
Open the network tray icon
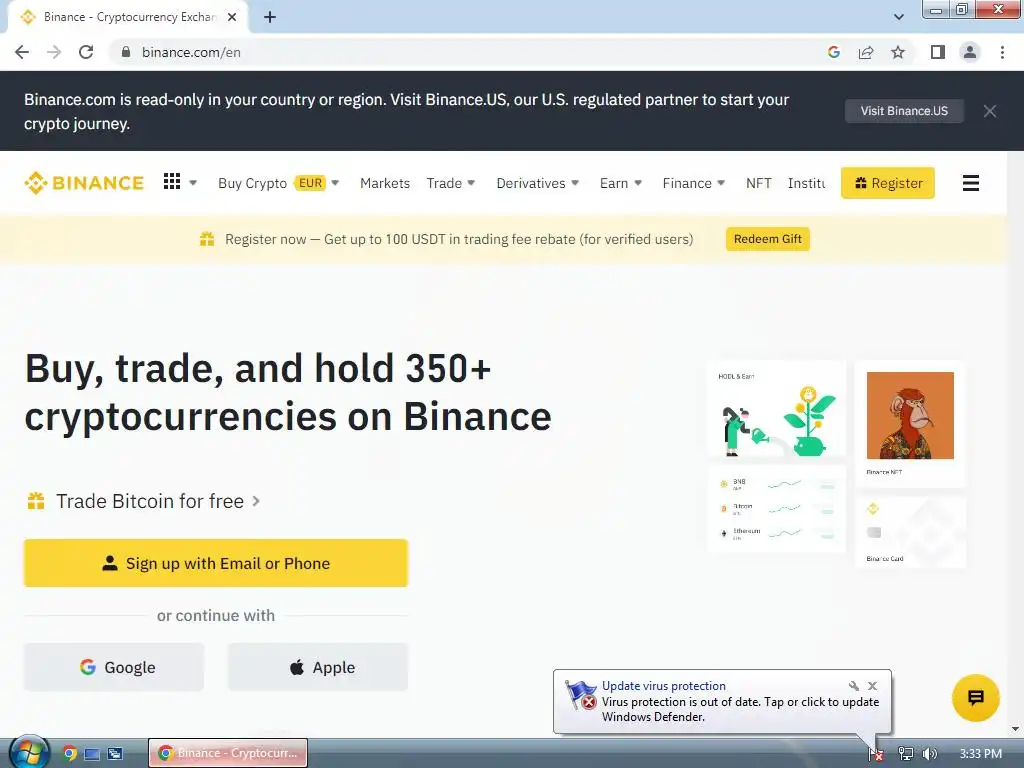pyautogui.click(x=905, y=754)
